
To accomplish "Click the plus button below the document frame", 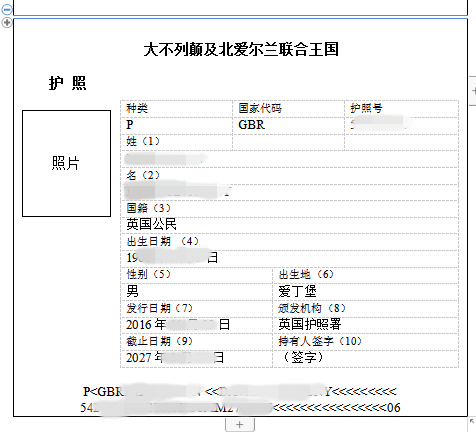I will click(240, 425).
